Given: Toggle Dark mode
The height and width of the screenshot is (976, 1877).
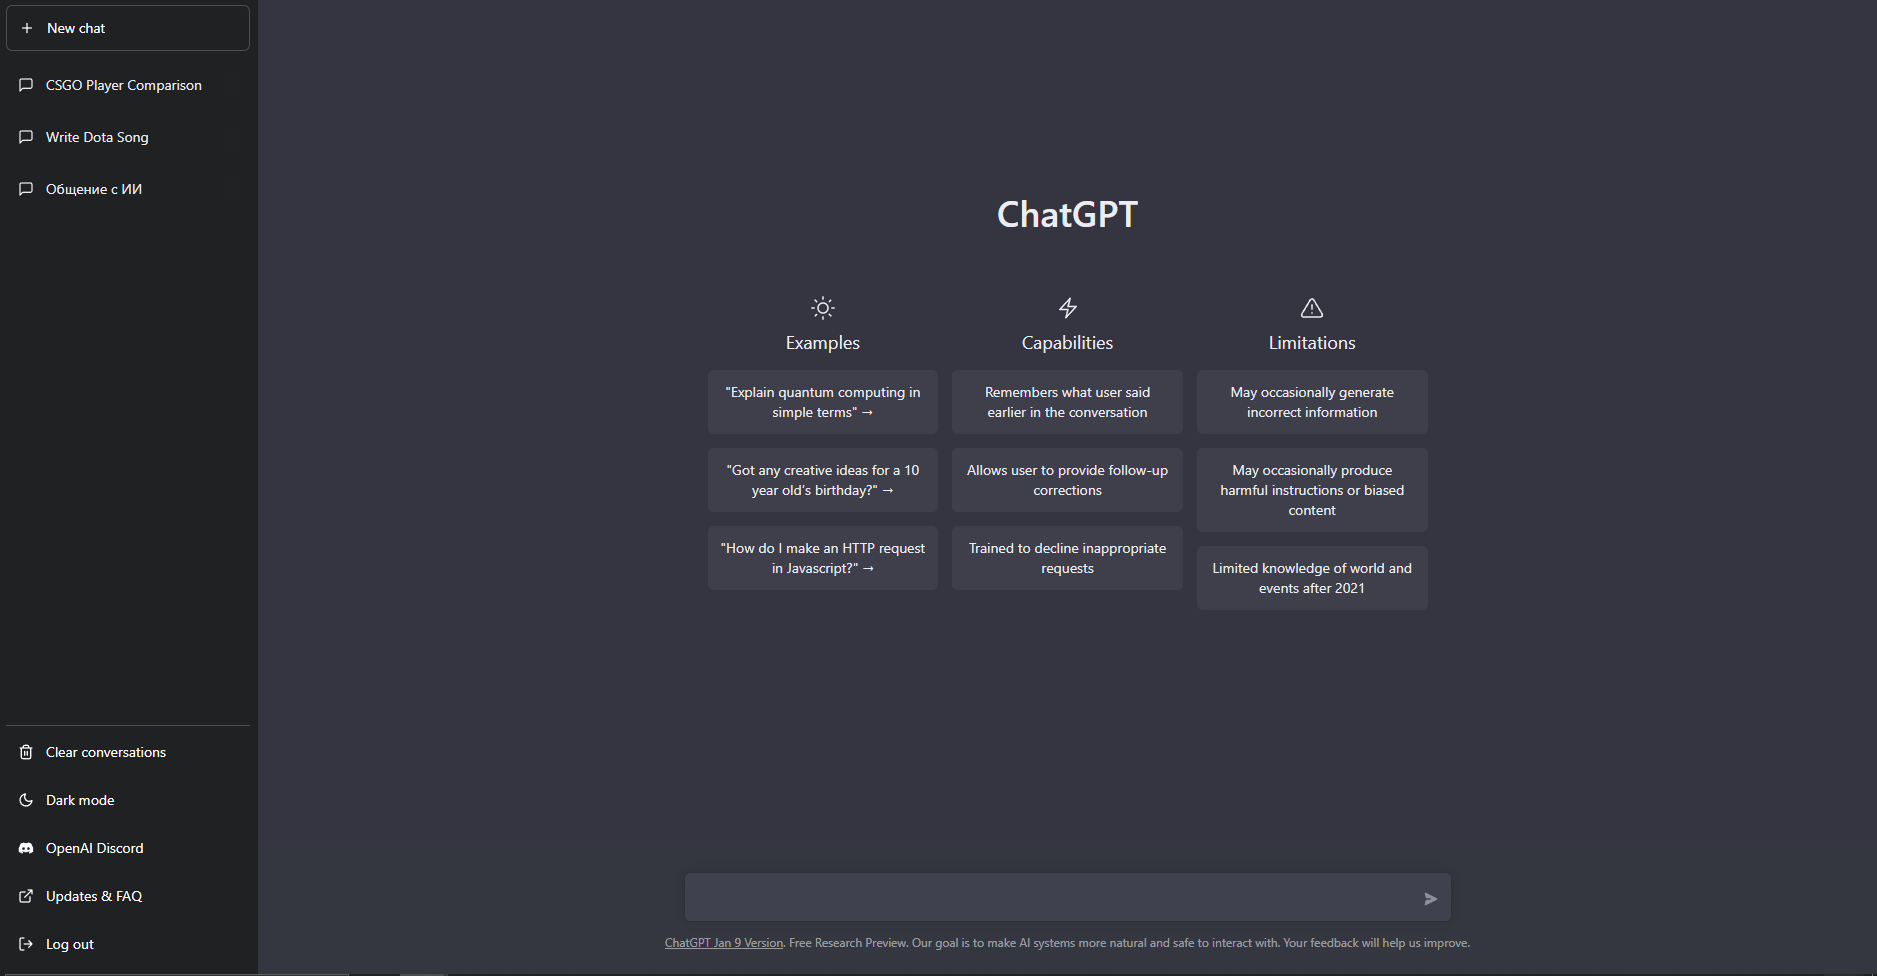Looking at the screenshot, I should [x=128, y=800].
